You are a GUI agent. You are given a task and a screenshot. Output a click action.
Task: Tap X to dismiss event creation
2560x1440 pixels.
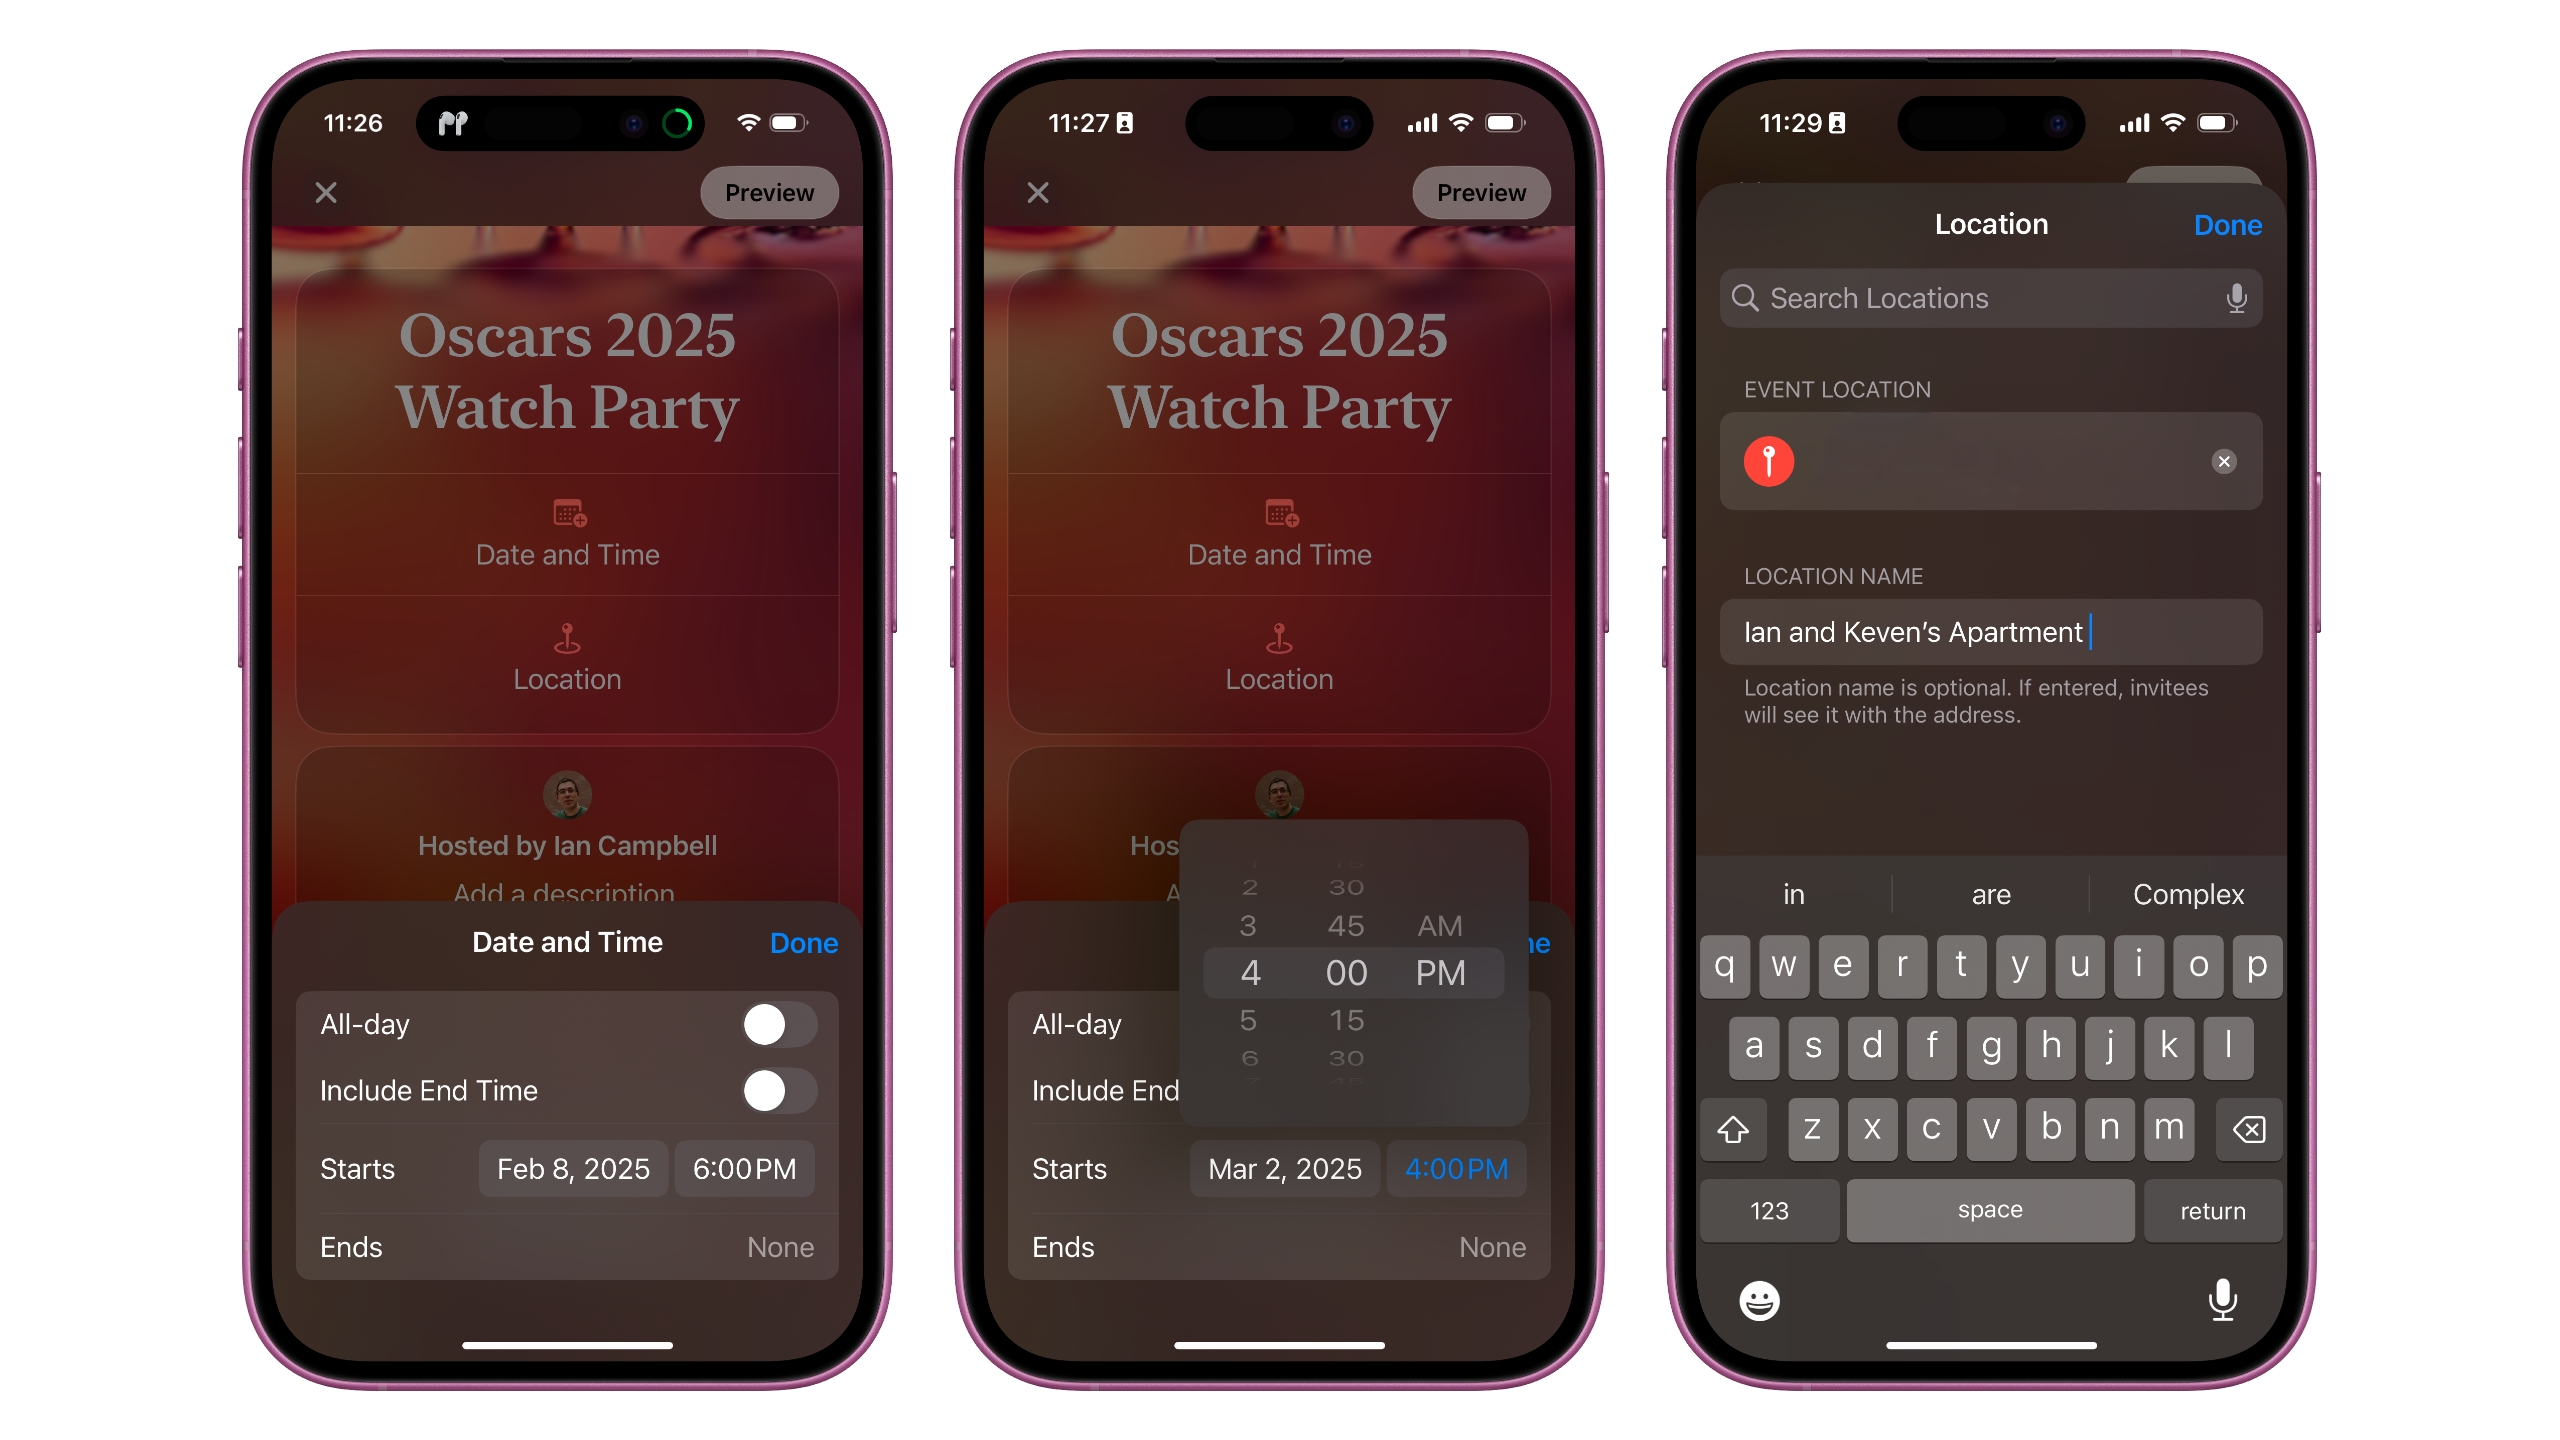pyautogui.click(x=325, y=193)
